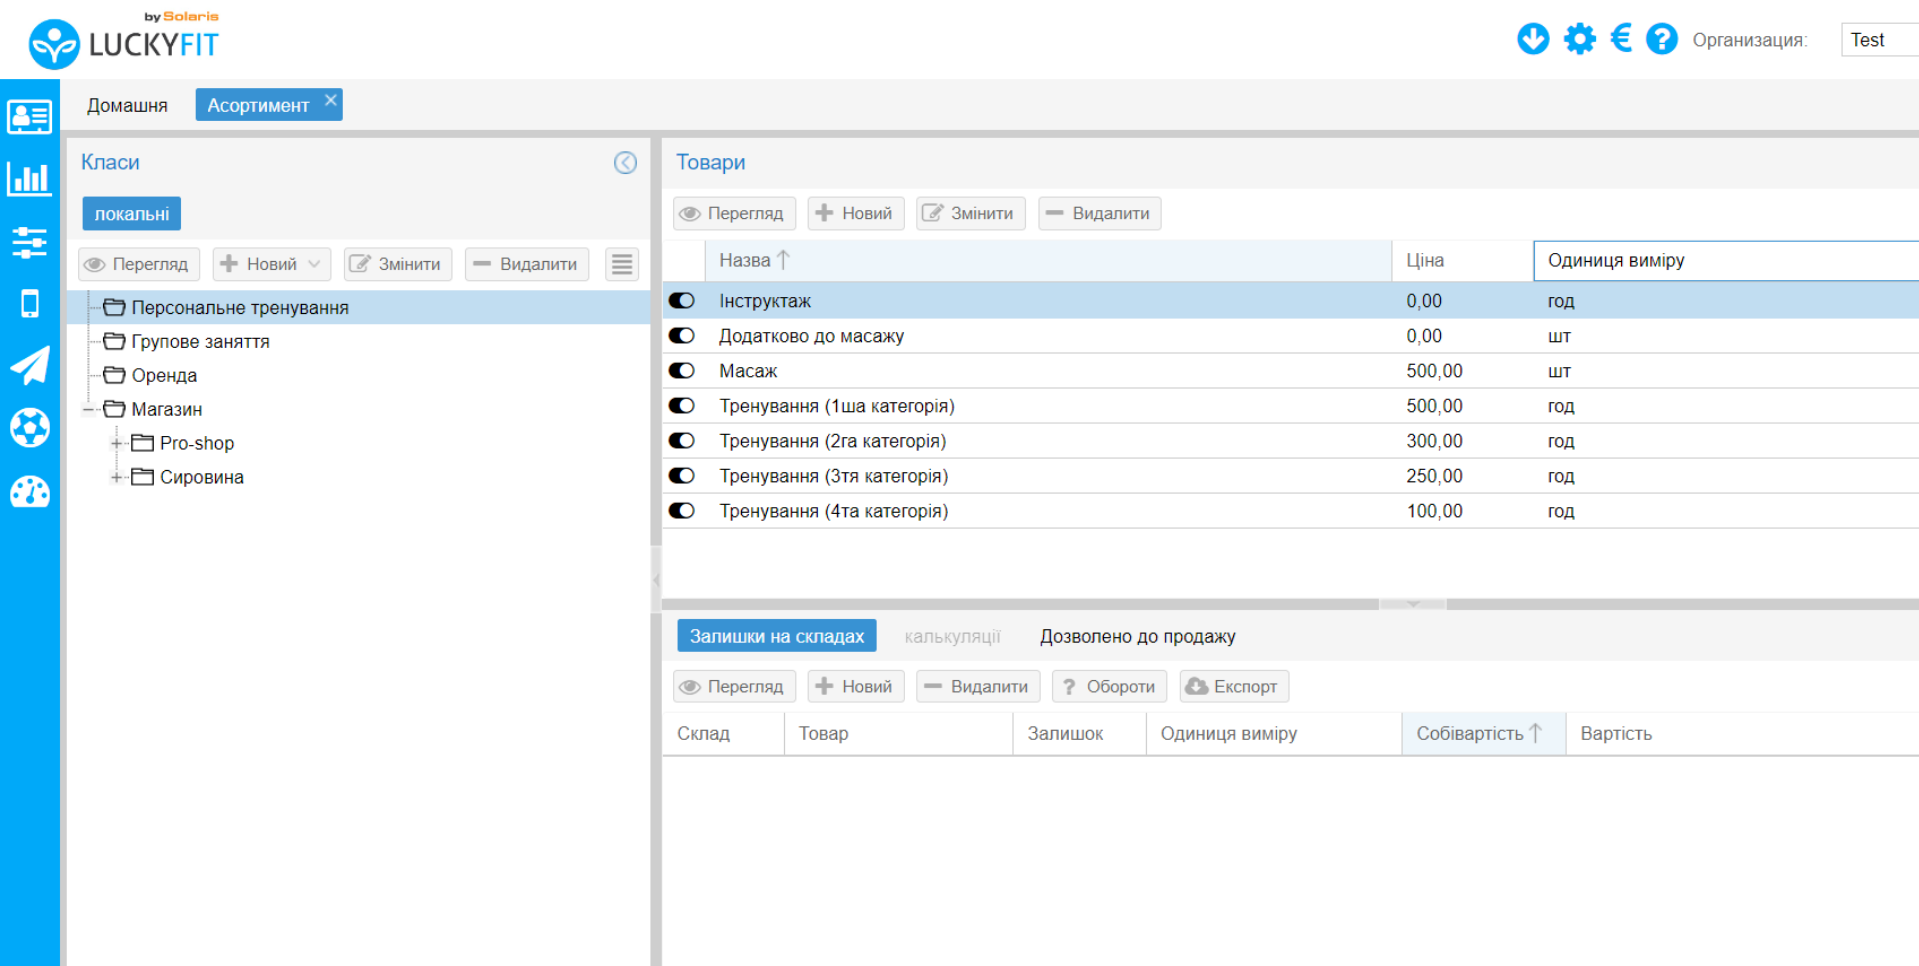Click the Залишок column header

tap(1079, 733)
